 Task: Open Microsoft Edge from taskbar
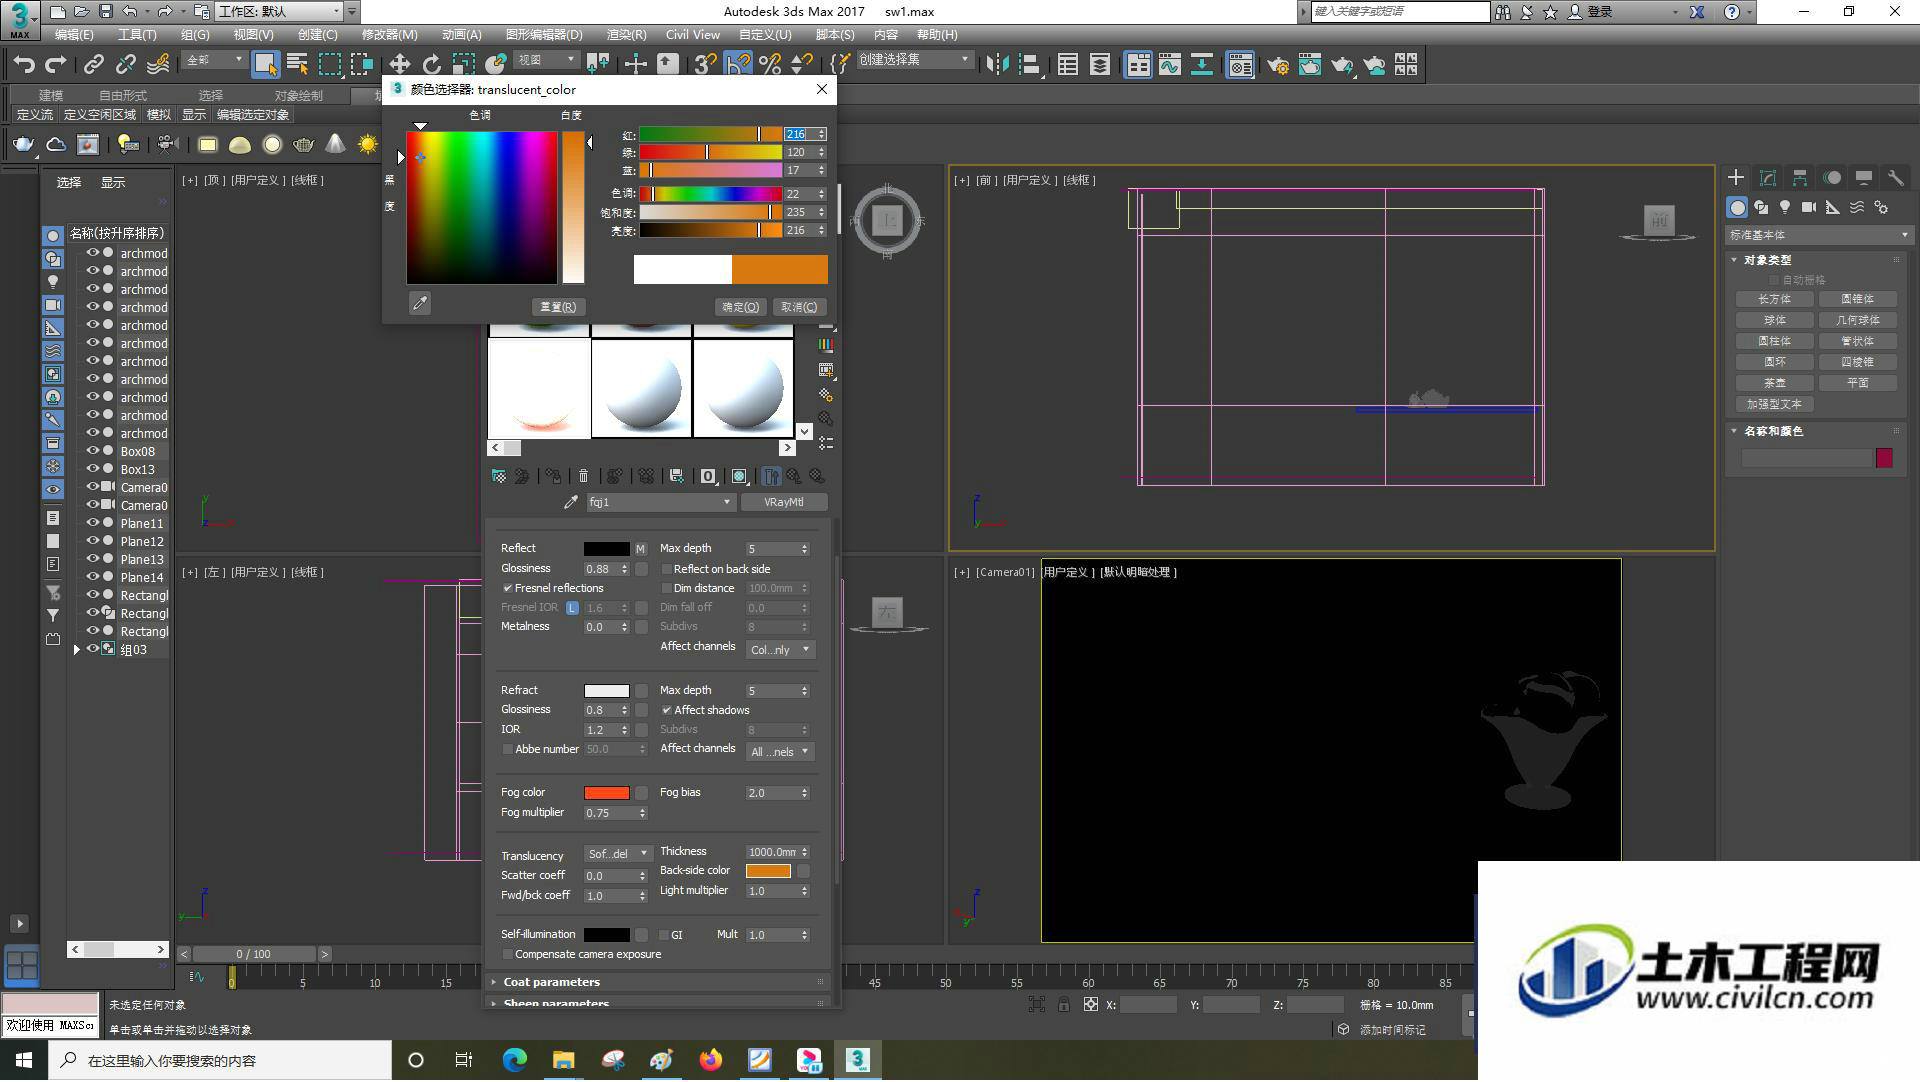(515, 1060)
